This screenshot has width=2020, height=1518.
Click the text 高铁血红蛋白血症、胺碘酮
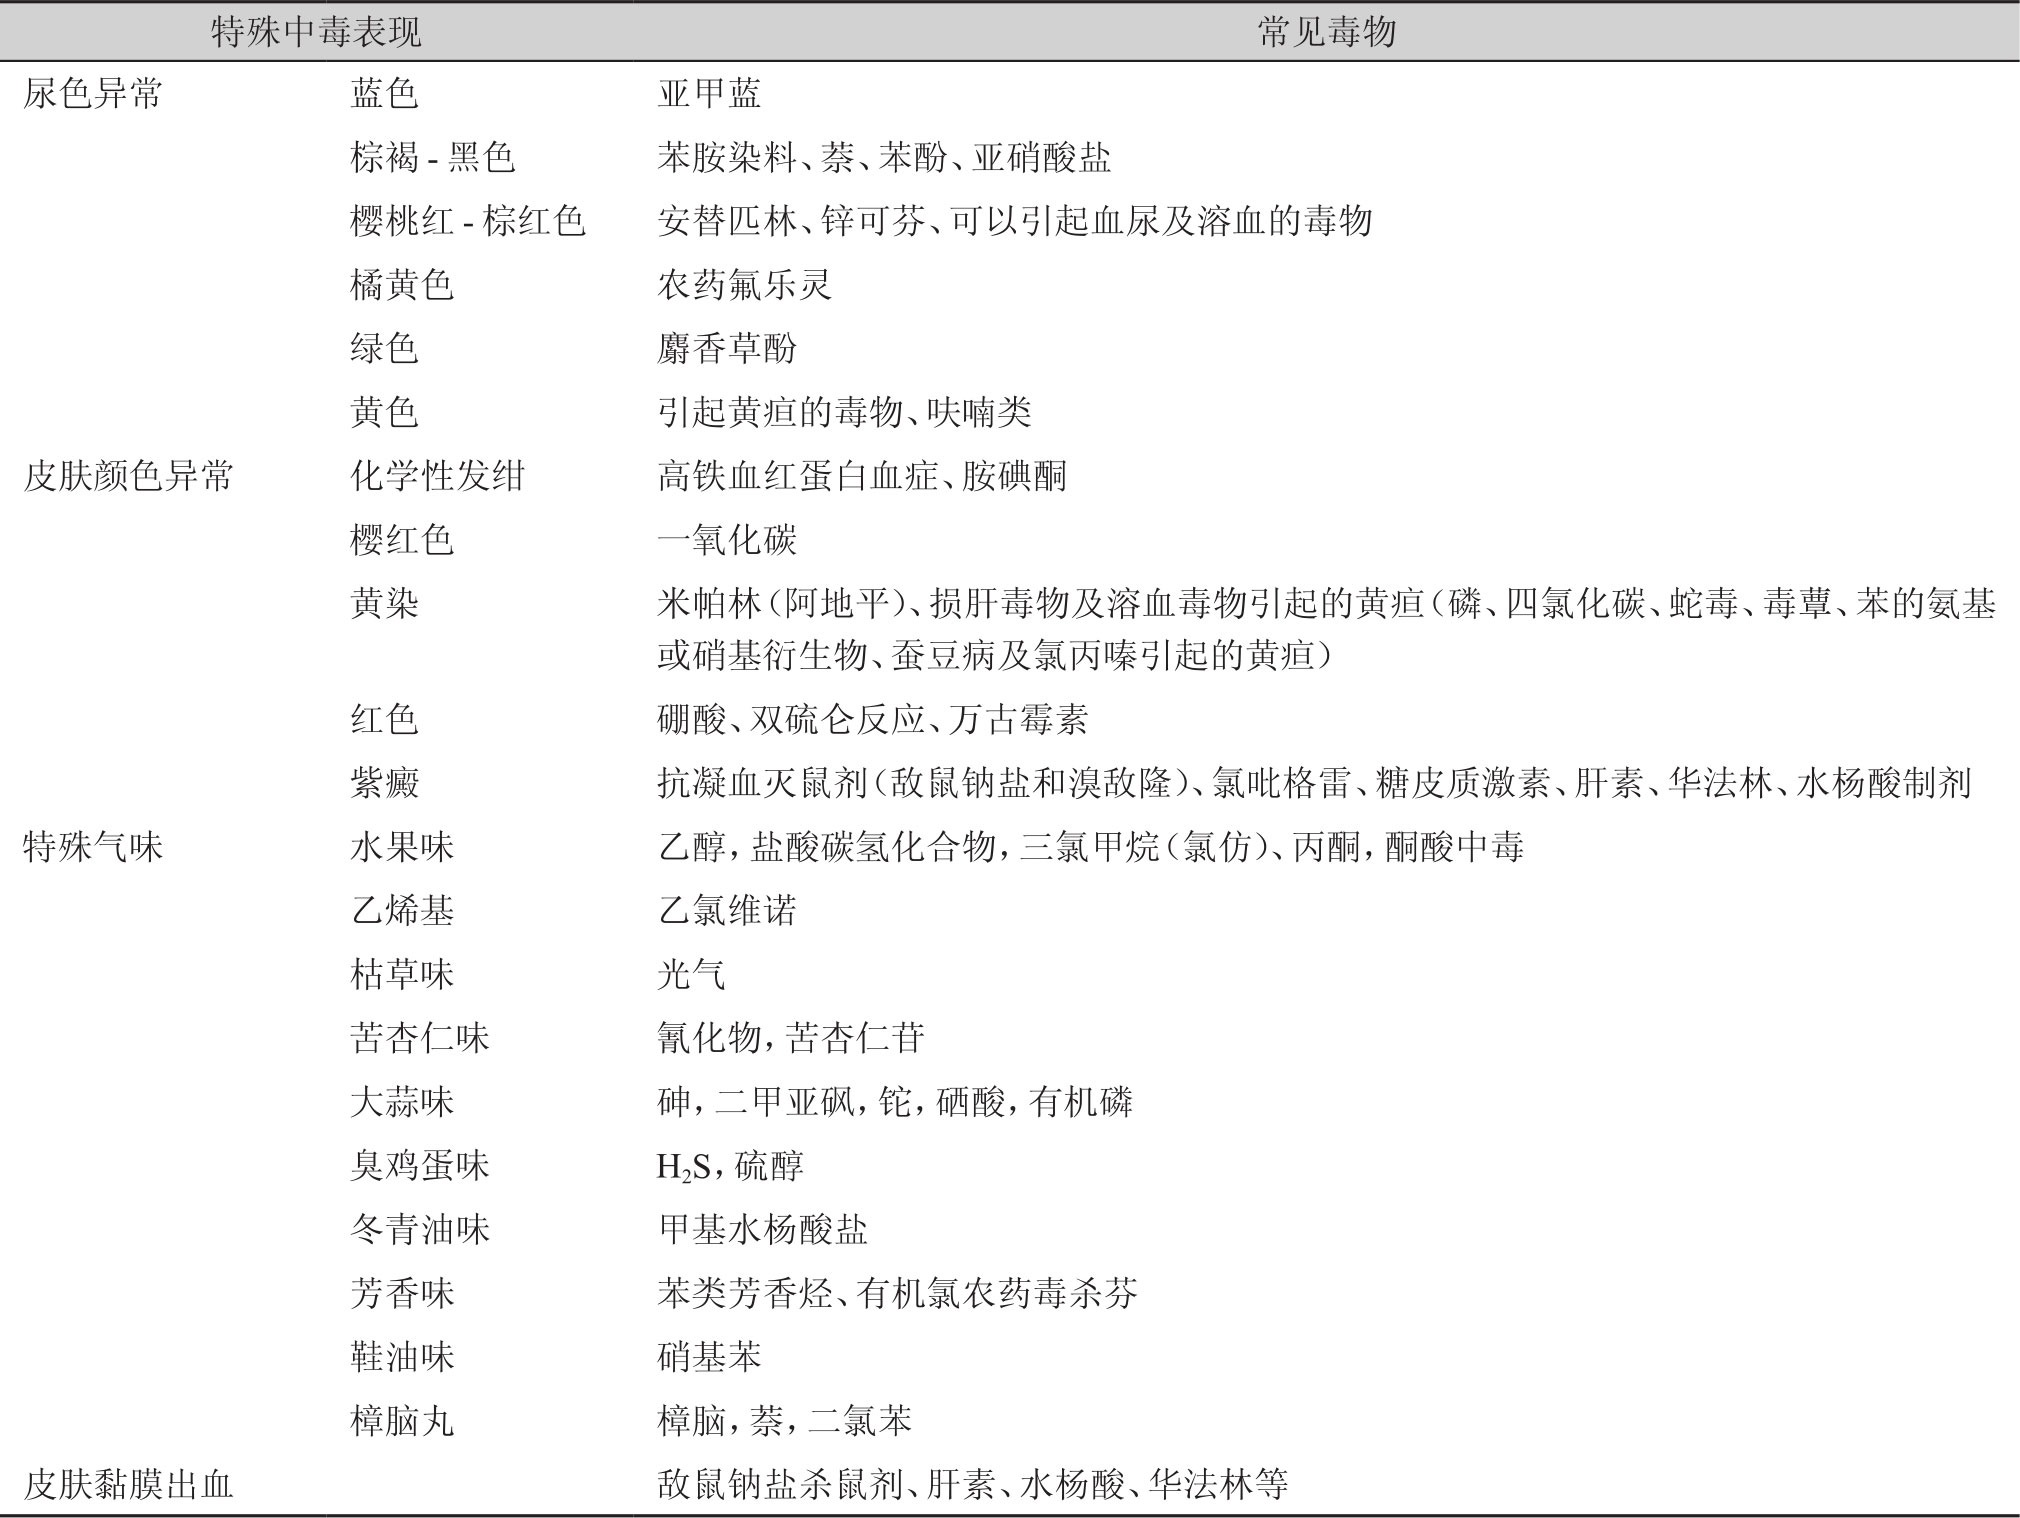[862, 476]
